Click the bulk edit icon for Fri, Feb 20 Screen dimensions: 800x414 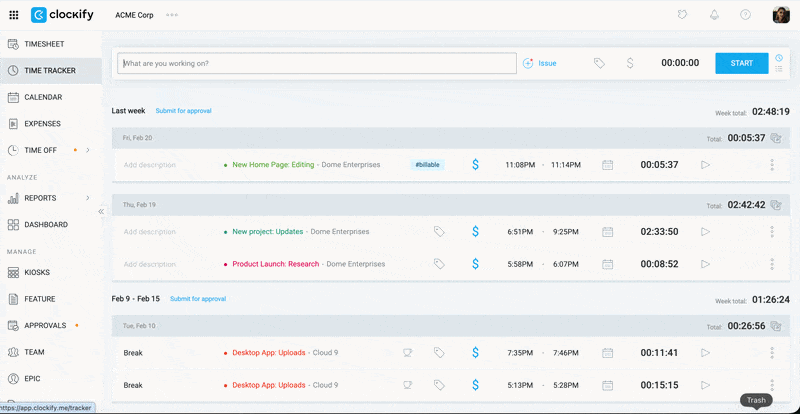pos(776,138)
